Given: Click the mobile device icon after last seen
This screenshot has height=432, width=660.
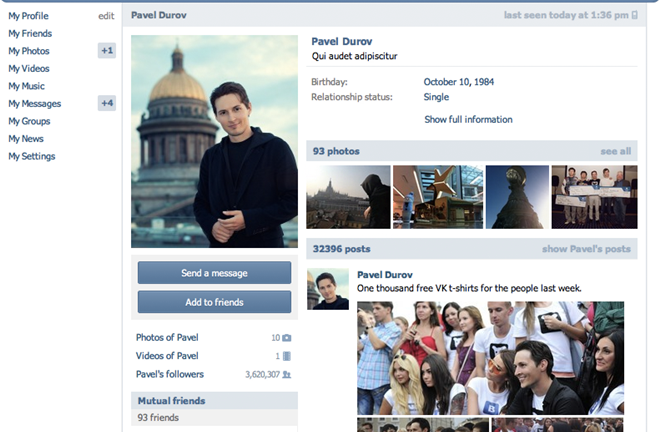Looking at the screenshot, I should (x=635, y=15).
